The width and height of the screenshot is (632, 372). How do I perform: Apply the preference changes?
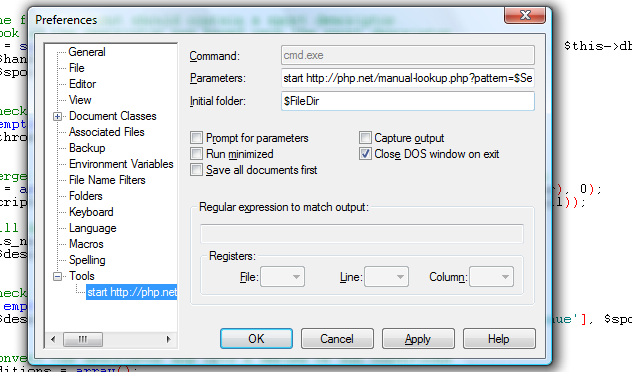(418, 339)
